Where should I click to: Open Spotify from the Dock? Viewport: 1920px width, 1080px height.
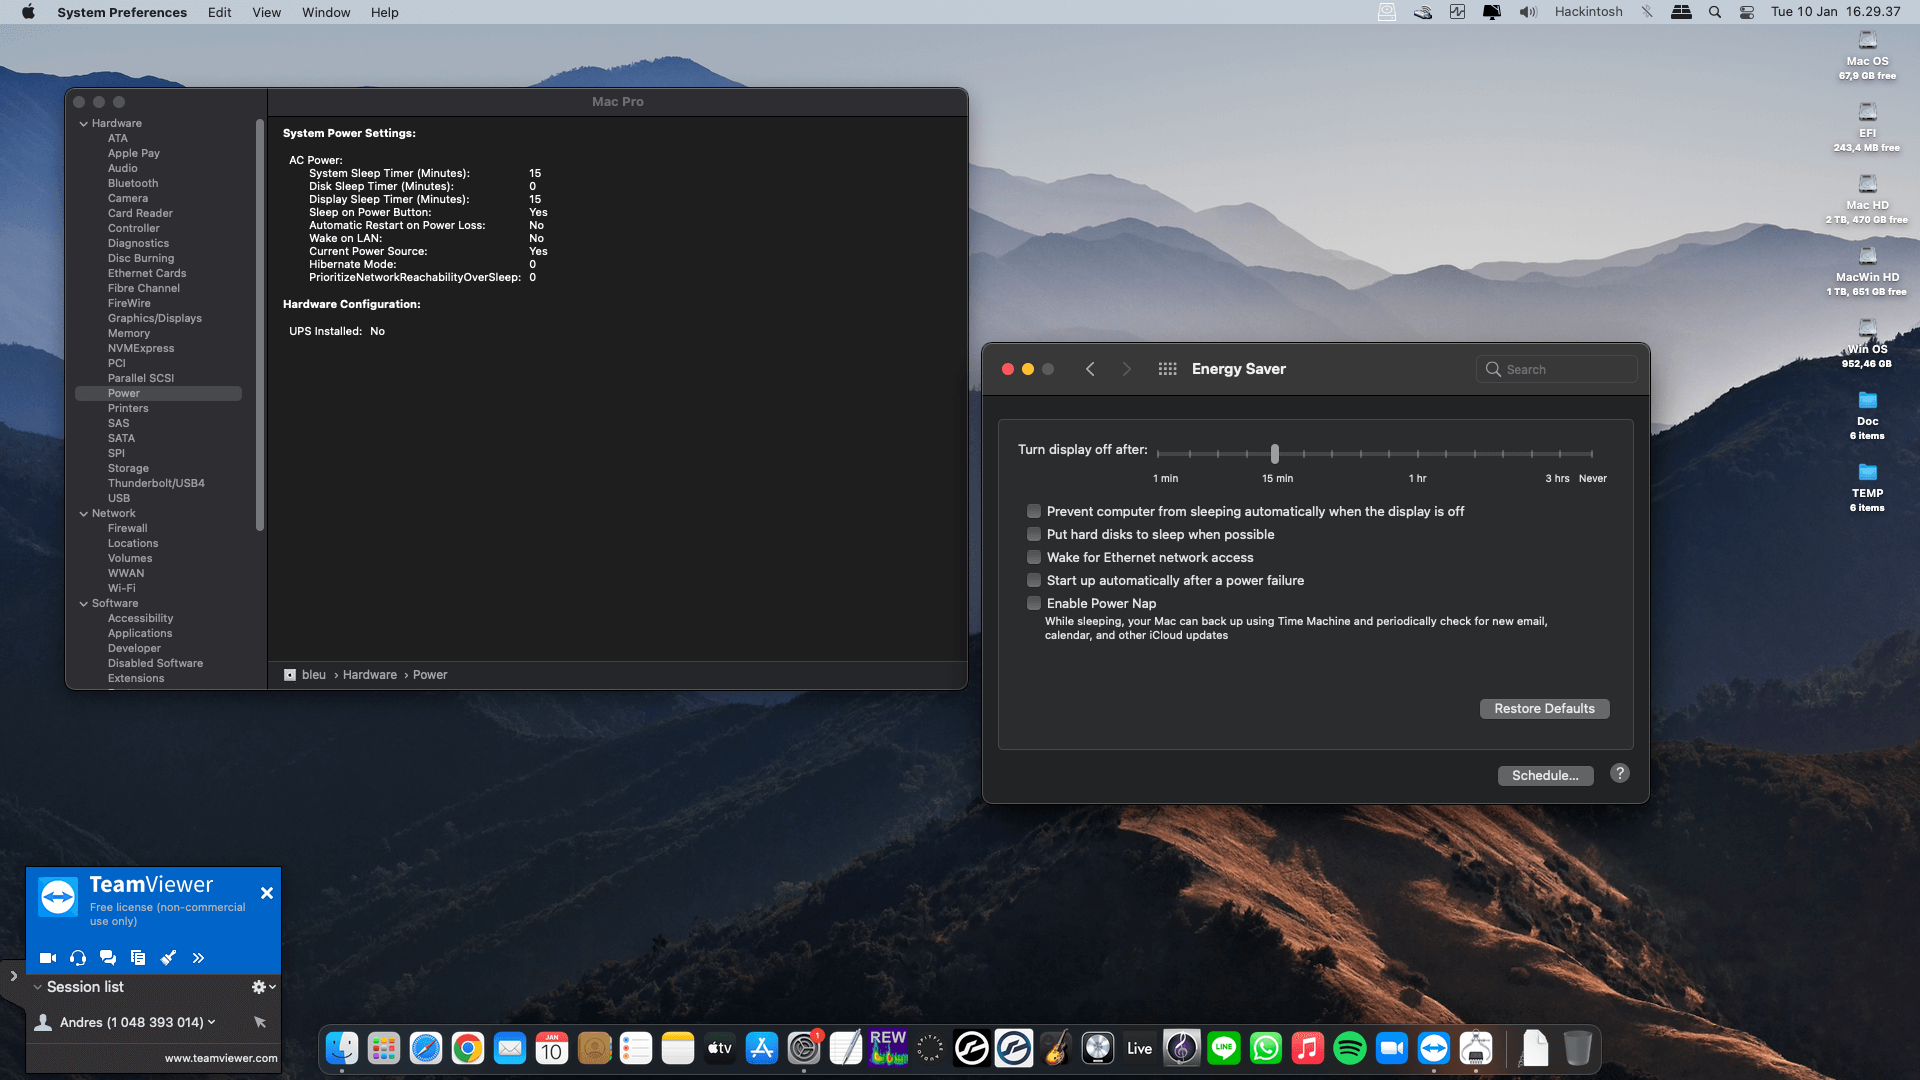pos(1349,1048)
